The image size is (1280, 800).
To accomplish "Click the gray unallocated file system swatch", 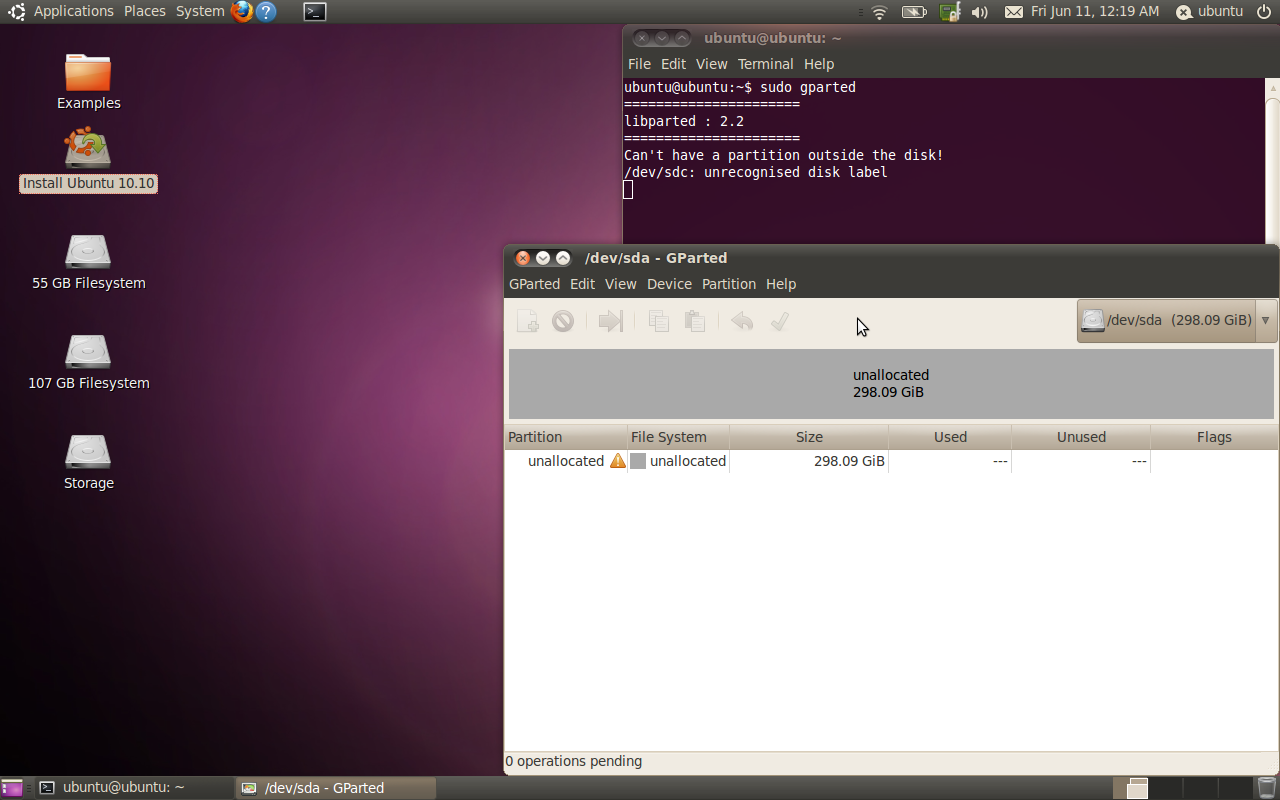I will (x=638, y=461).
